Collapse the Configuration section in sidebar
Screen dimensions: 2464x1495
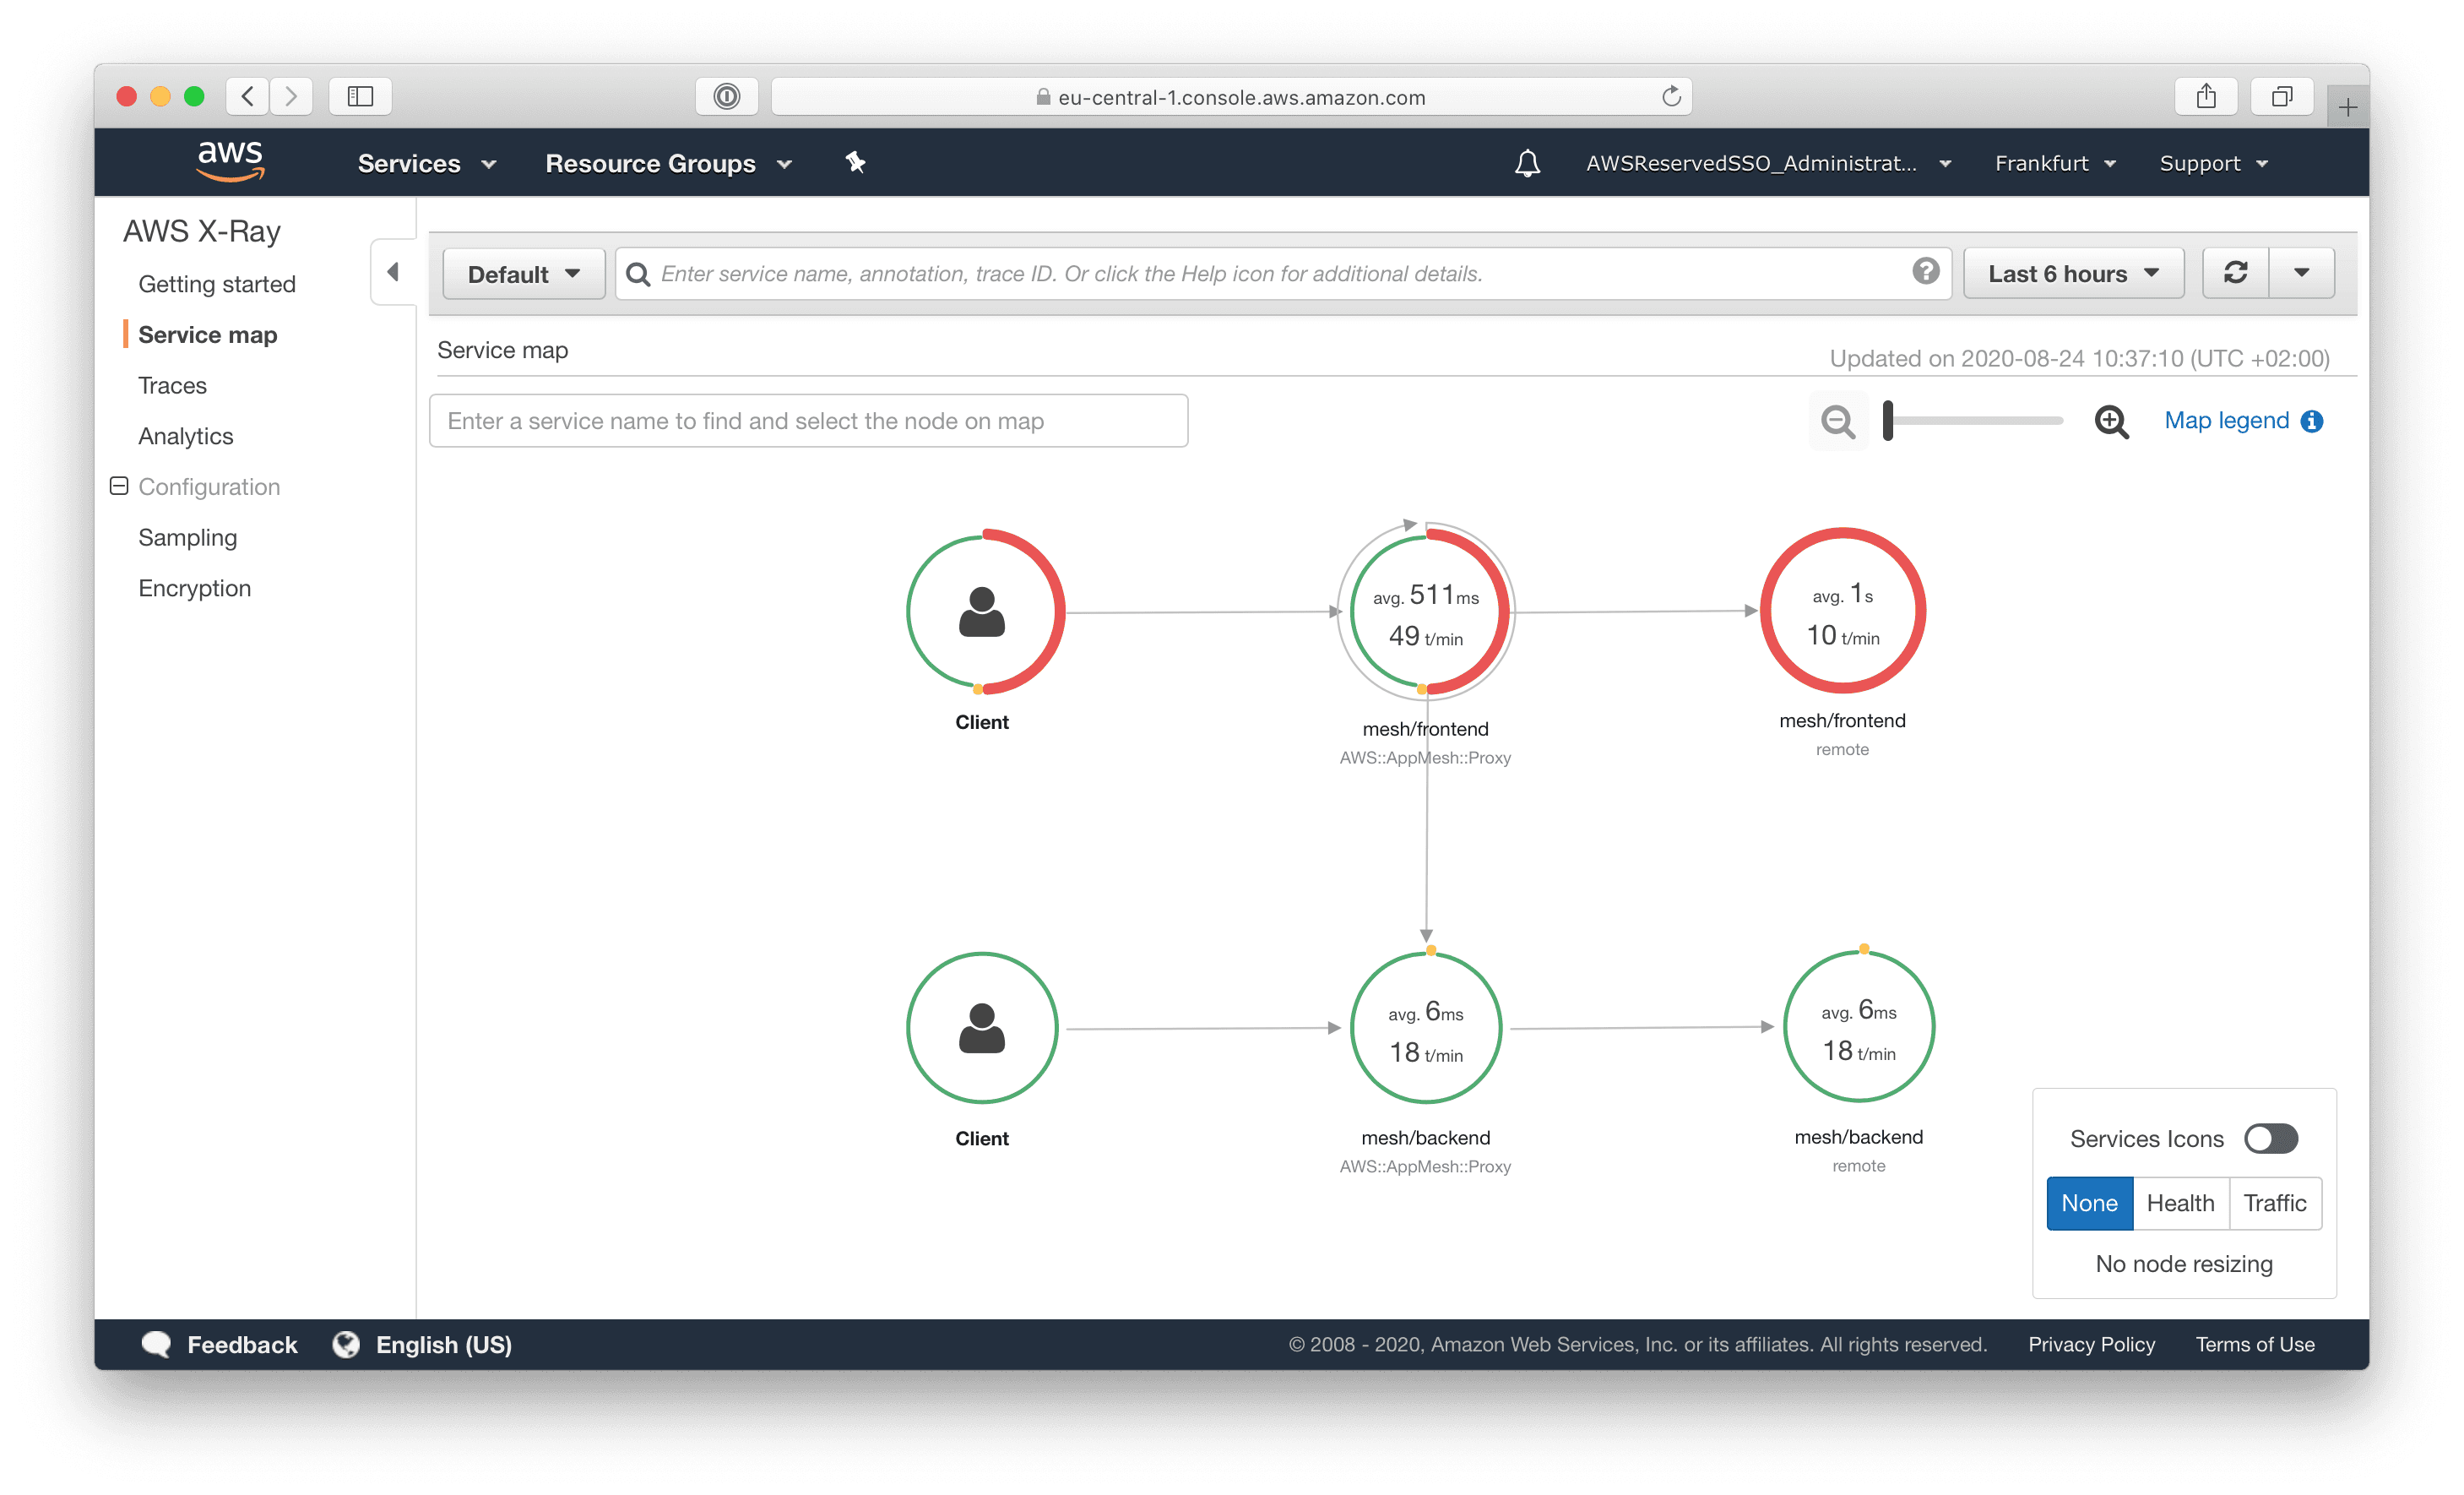(119, 486)
